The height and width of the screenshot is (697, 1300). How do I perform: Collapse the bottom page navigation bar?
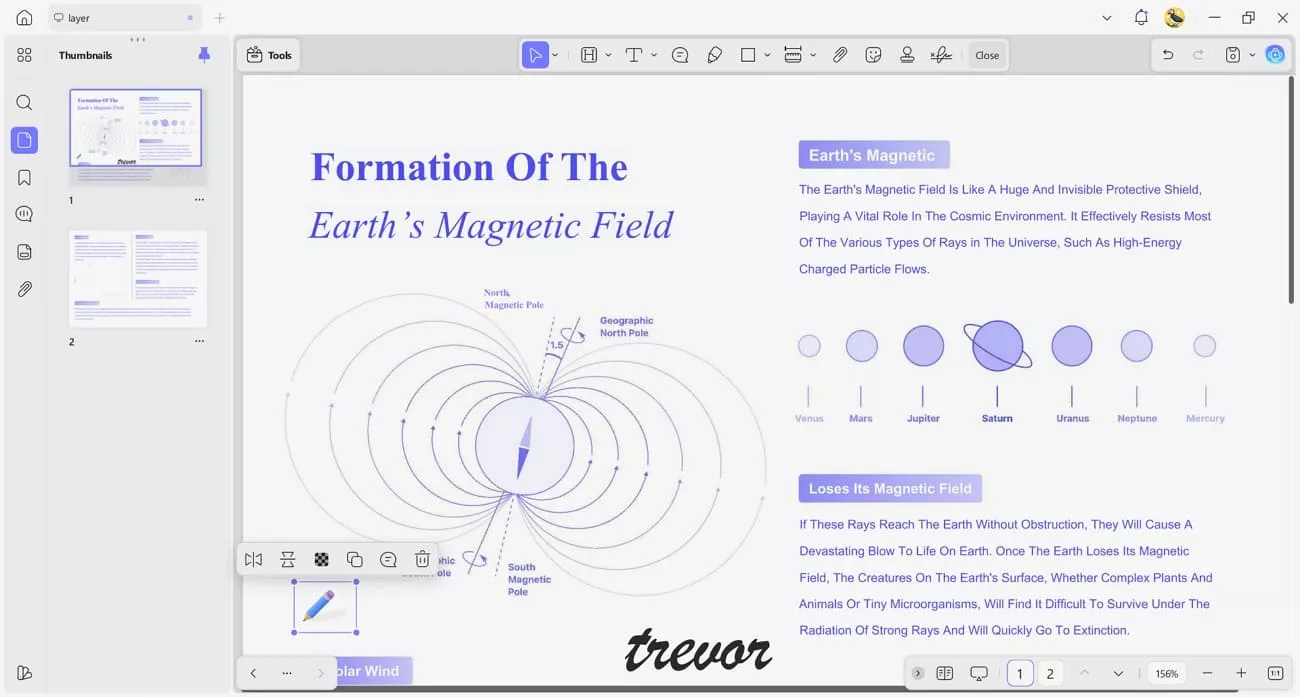(918, 673)
